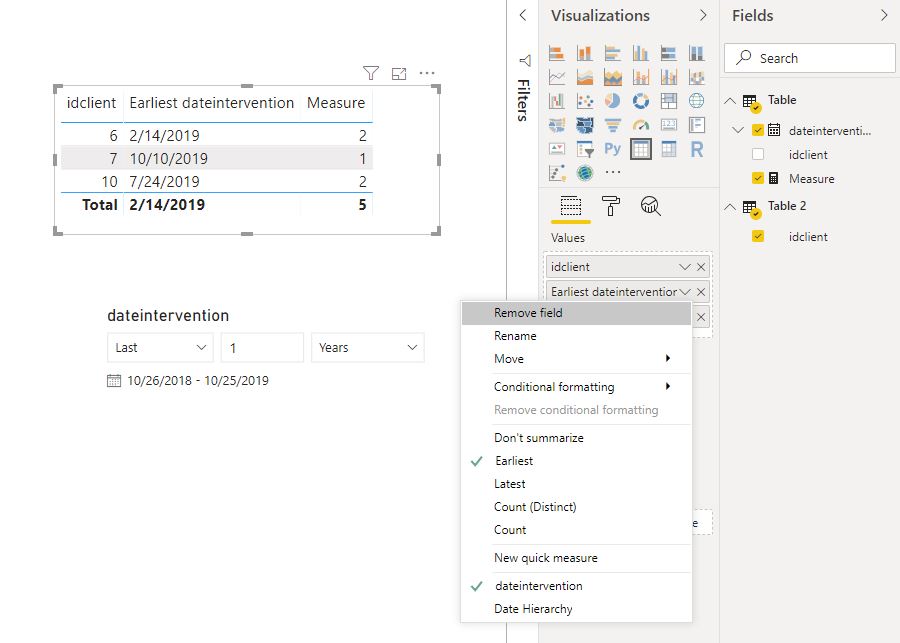Switch to the Format paint roller tab

[x=611, y=206]
